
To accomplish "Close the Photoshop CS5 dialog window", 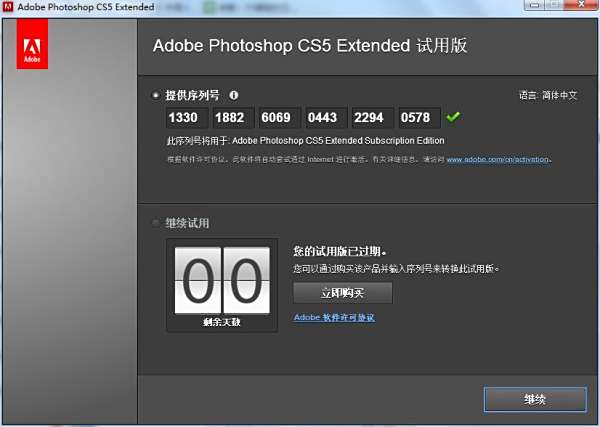I will coord(582,5).
